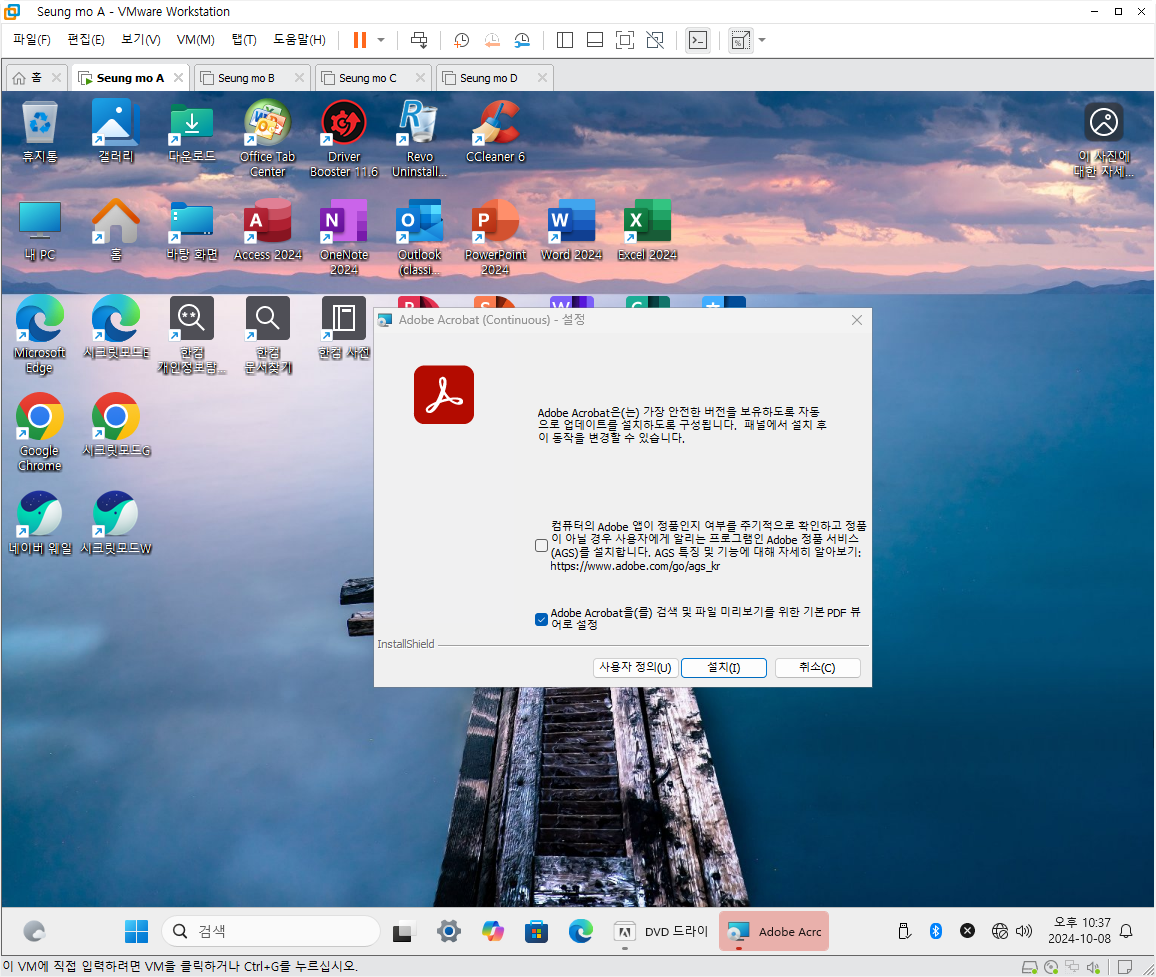Click the VMware pause button
Viewport: 1156px width, 977px height.
coord(360,40)
